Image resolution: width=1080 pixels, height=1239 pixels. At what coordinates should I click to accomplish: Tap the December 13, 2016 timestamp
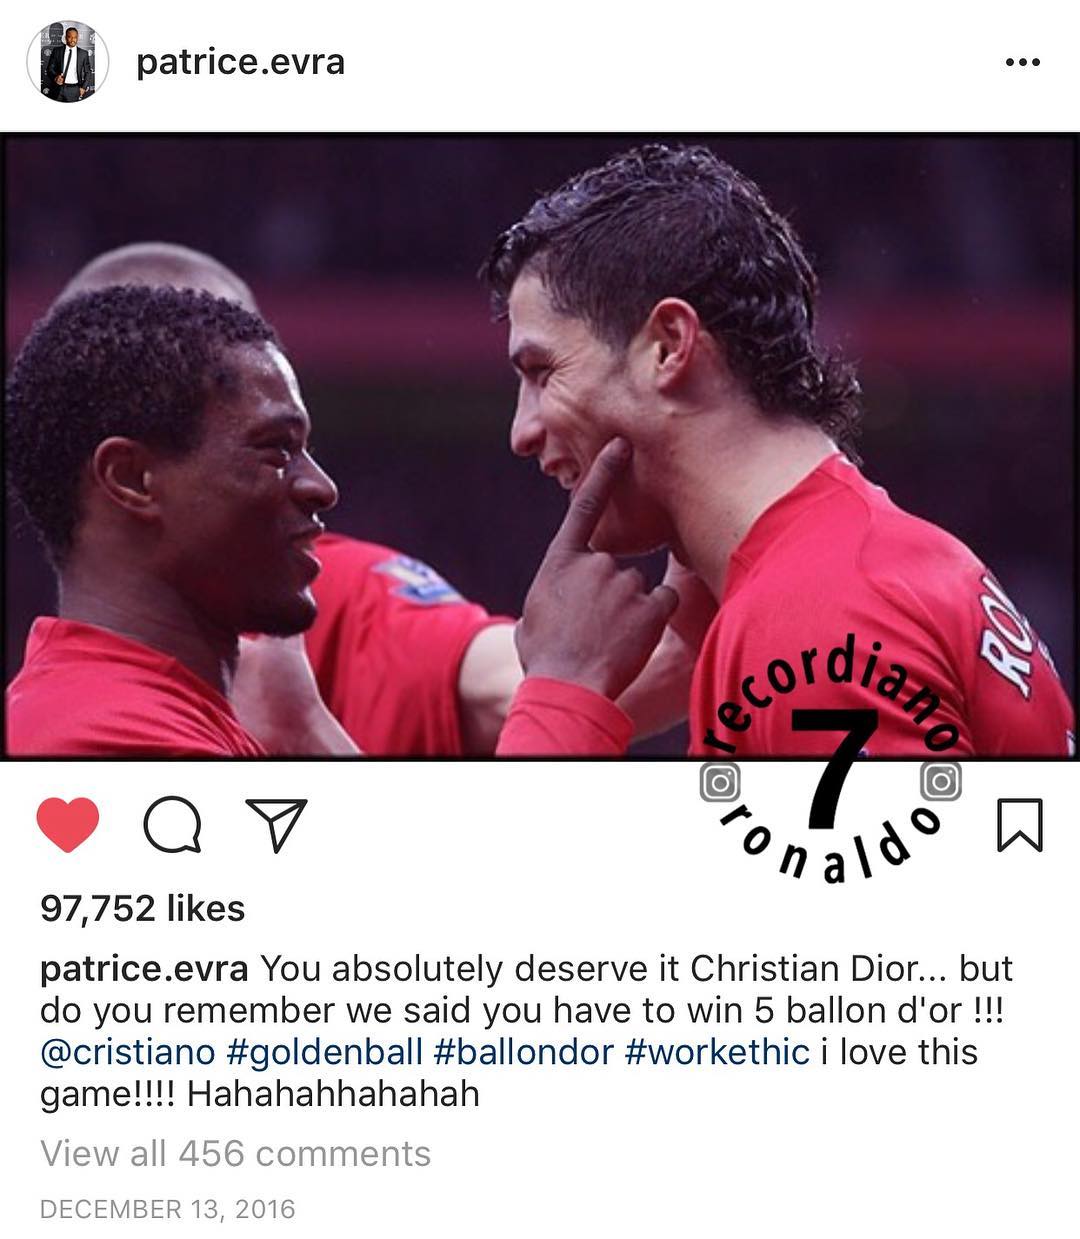[167, 1209]
